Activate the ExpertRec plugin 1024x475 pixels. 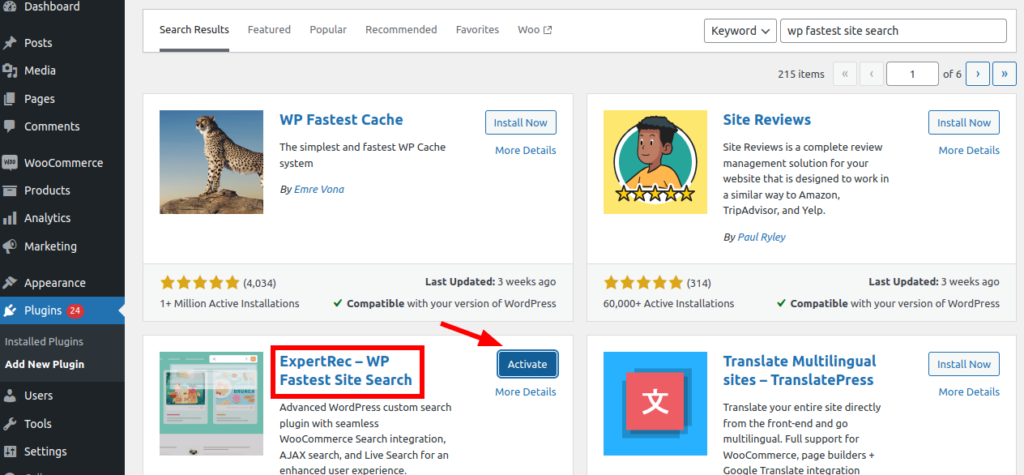[527, 365]
